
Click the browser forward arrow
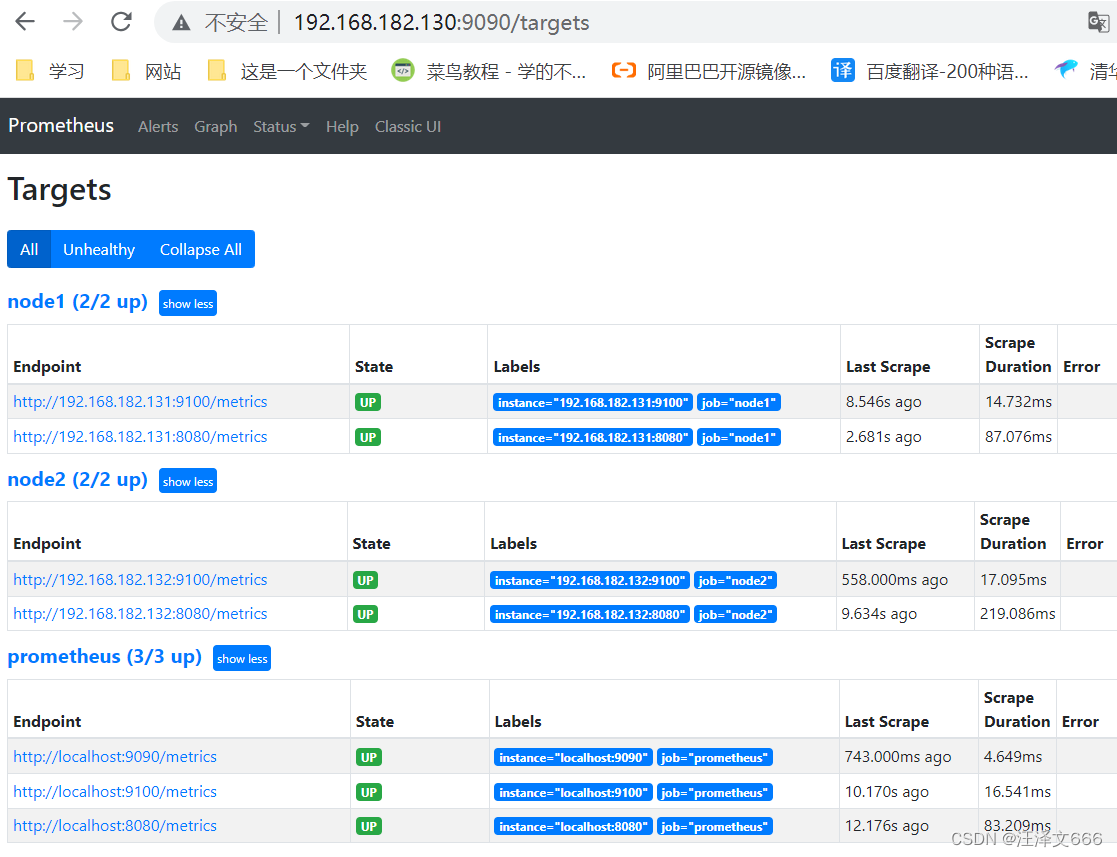73,22
